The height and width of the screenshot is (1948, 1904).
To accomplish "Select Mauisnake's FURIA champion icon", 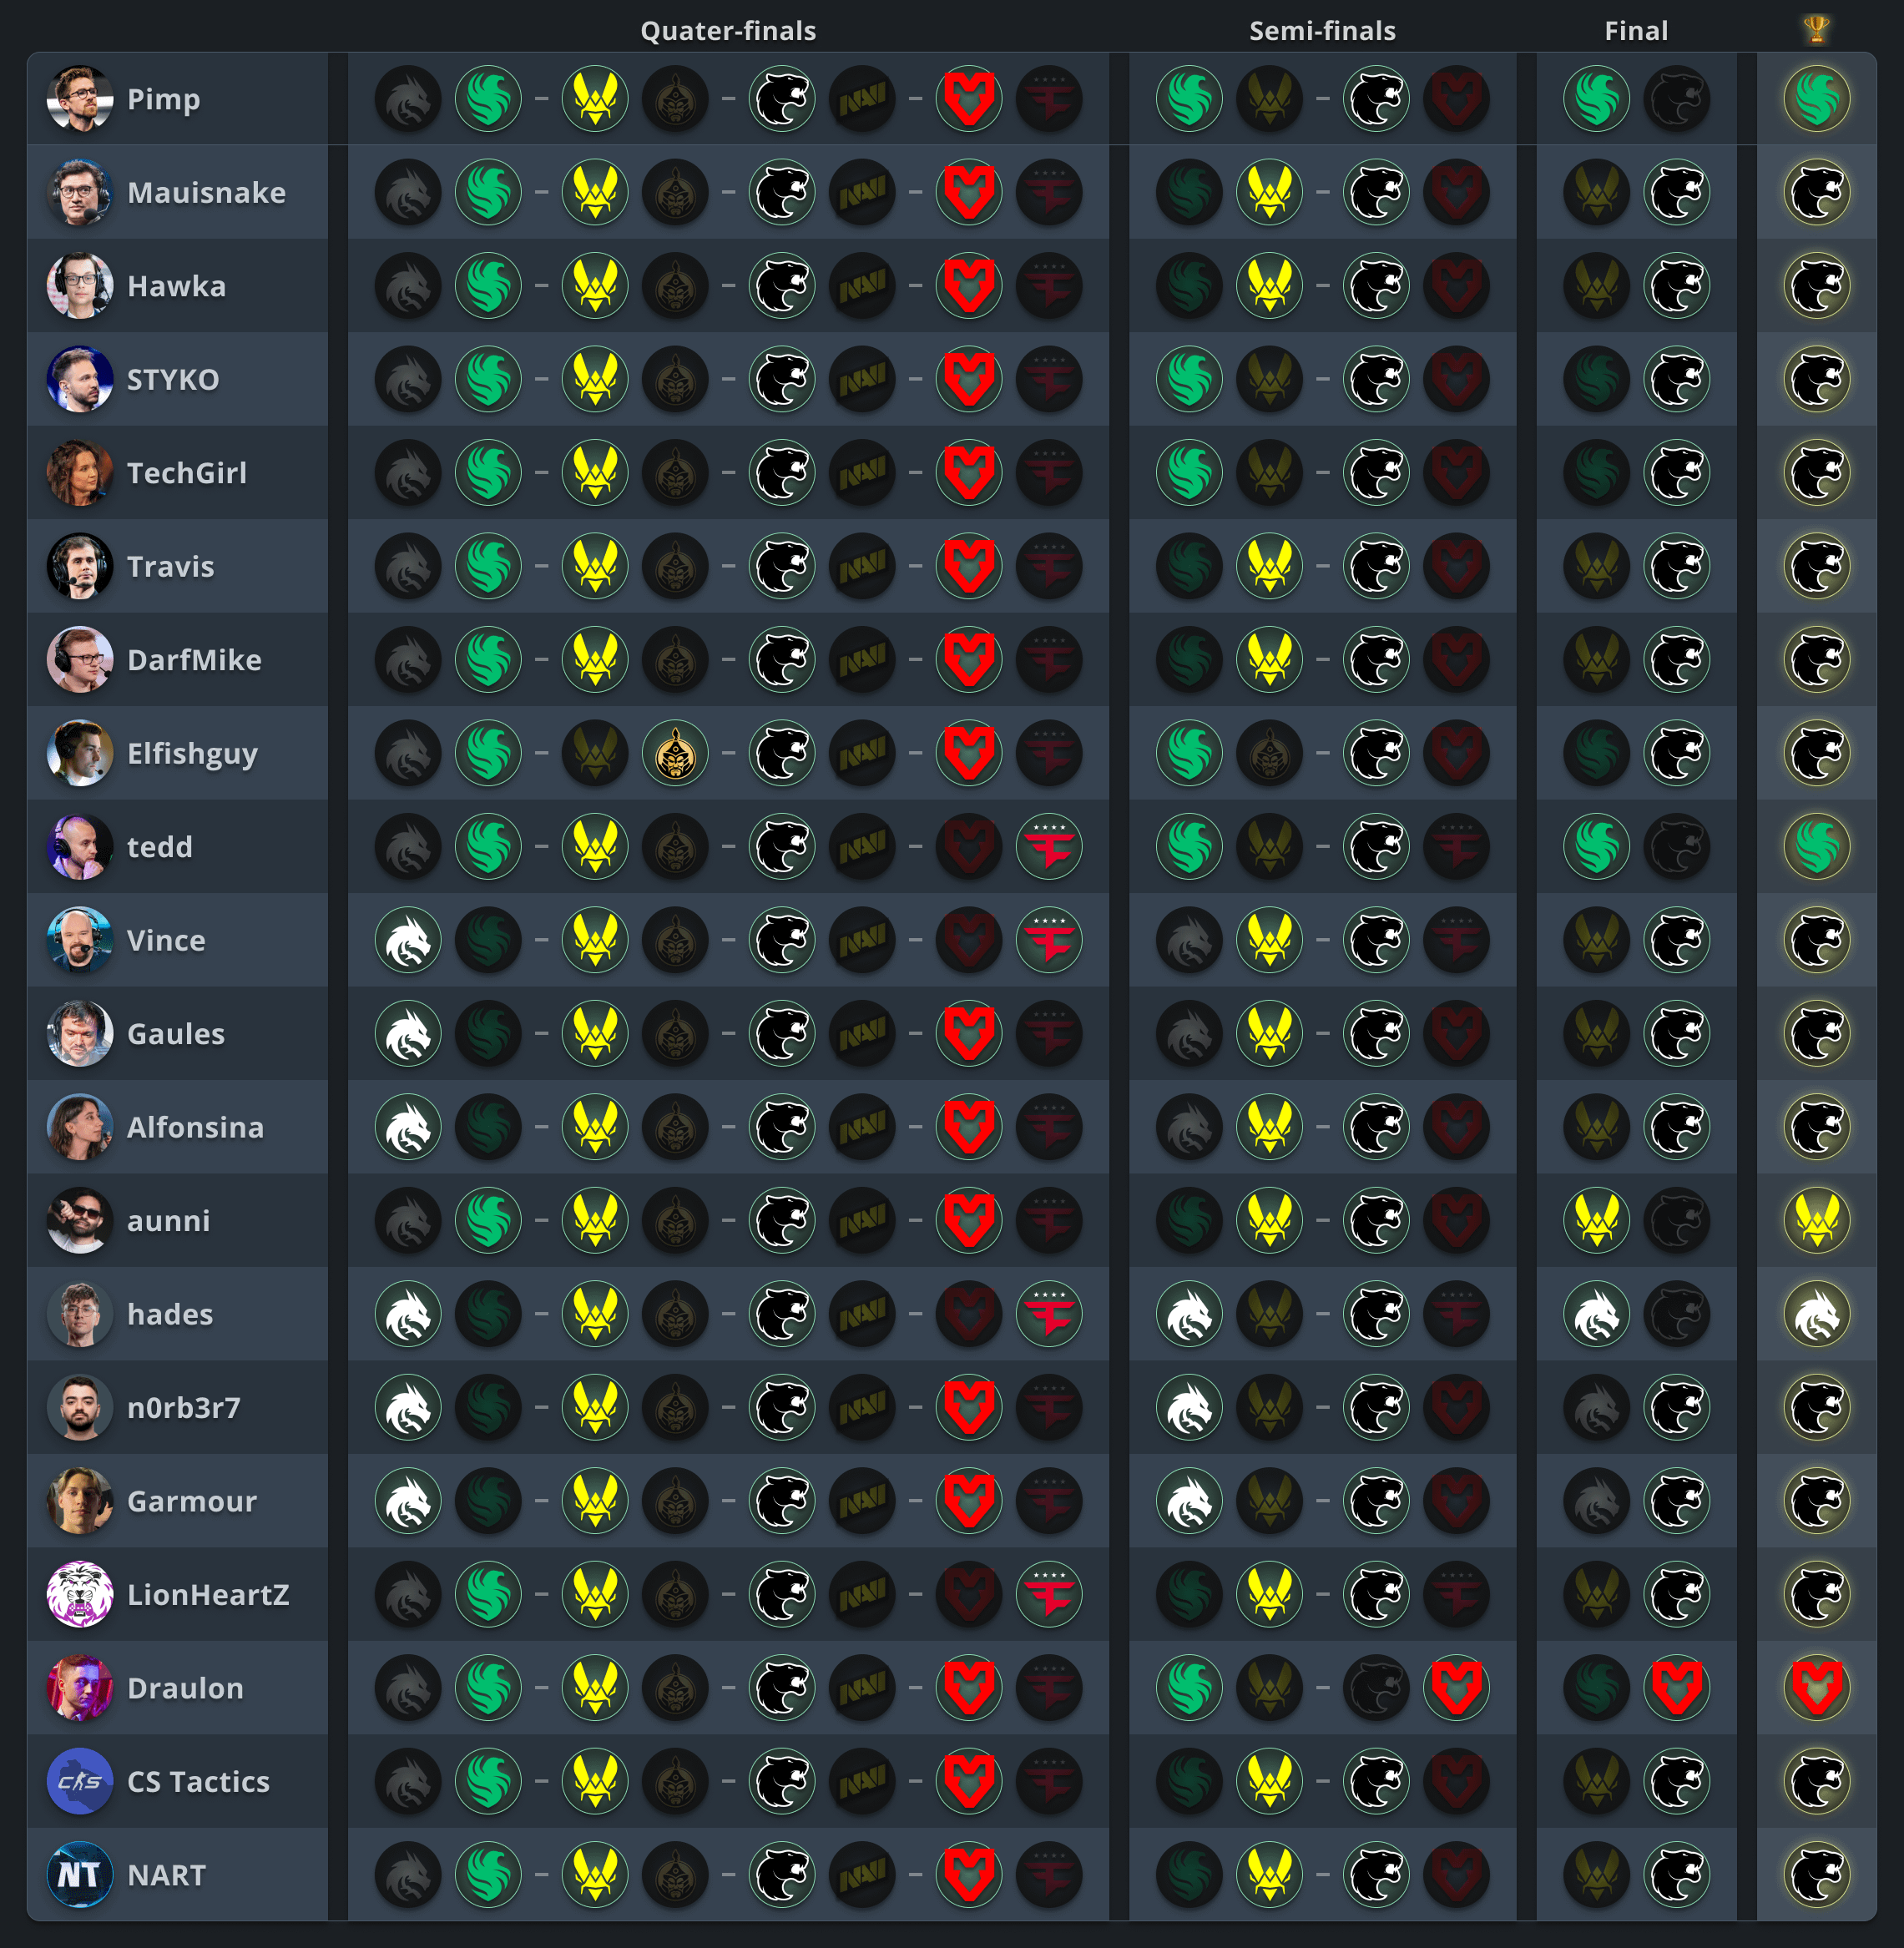I will coord(1816,192).
